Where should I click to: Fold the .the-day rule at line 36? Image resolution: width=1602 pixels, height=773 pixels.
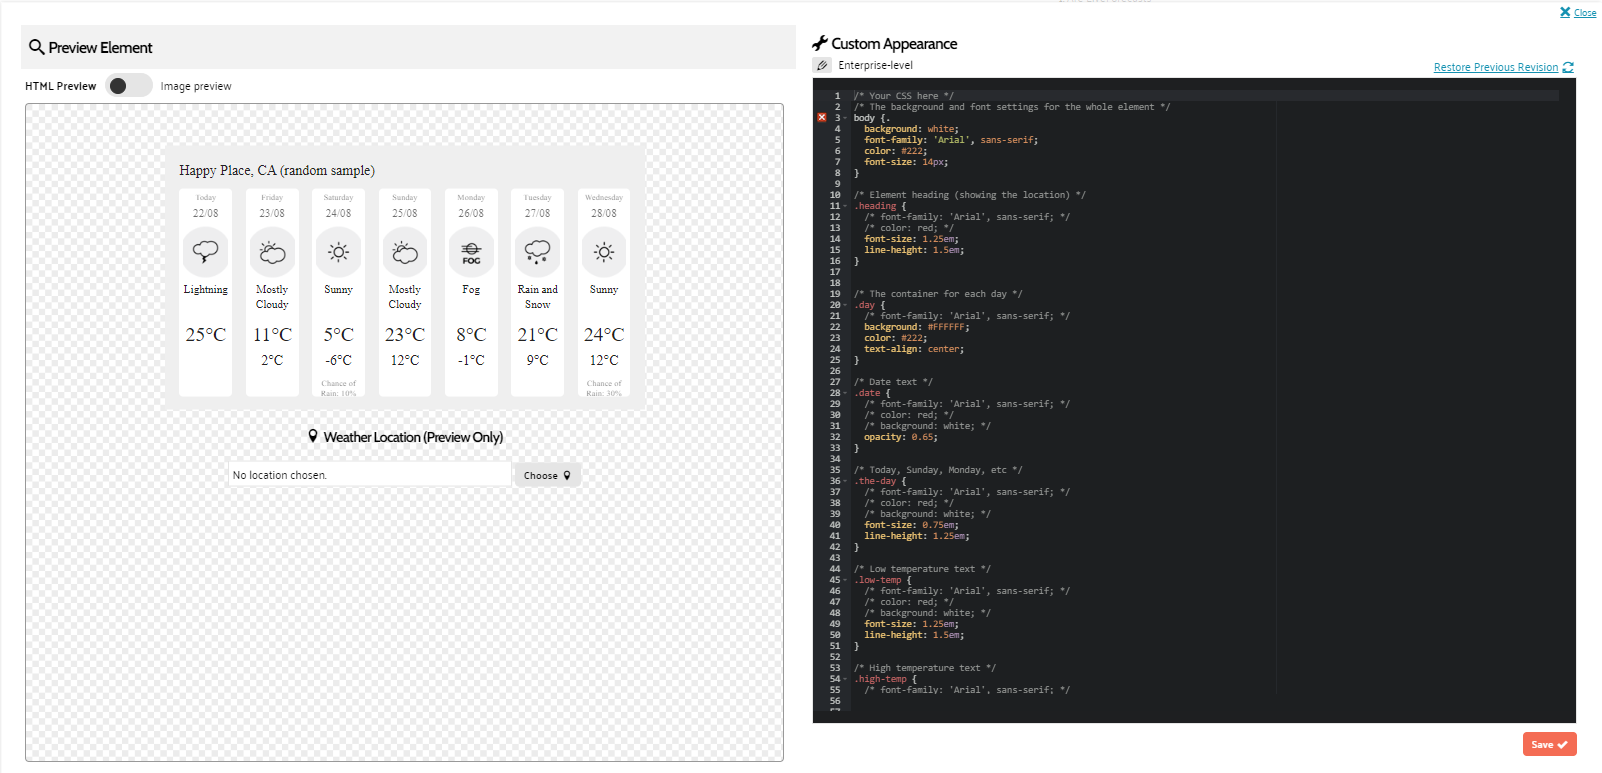coord(846,481)
